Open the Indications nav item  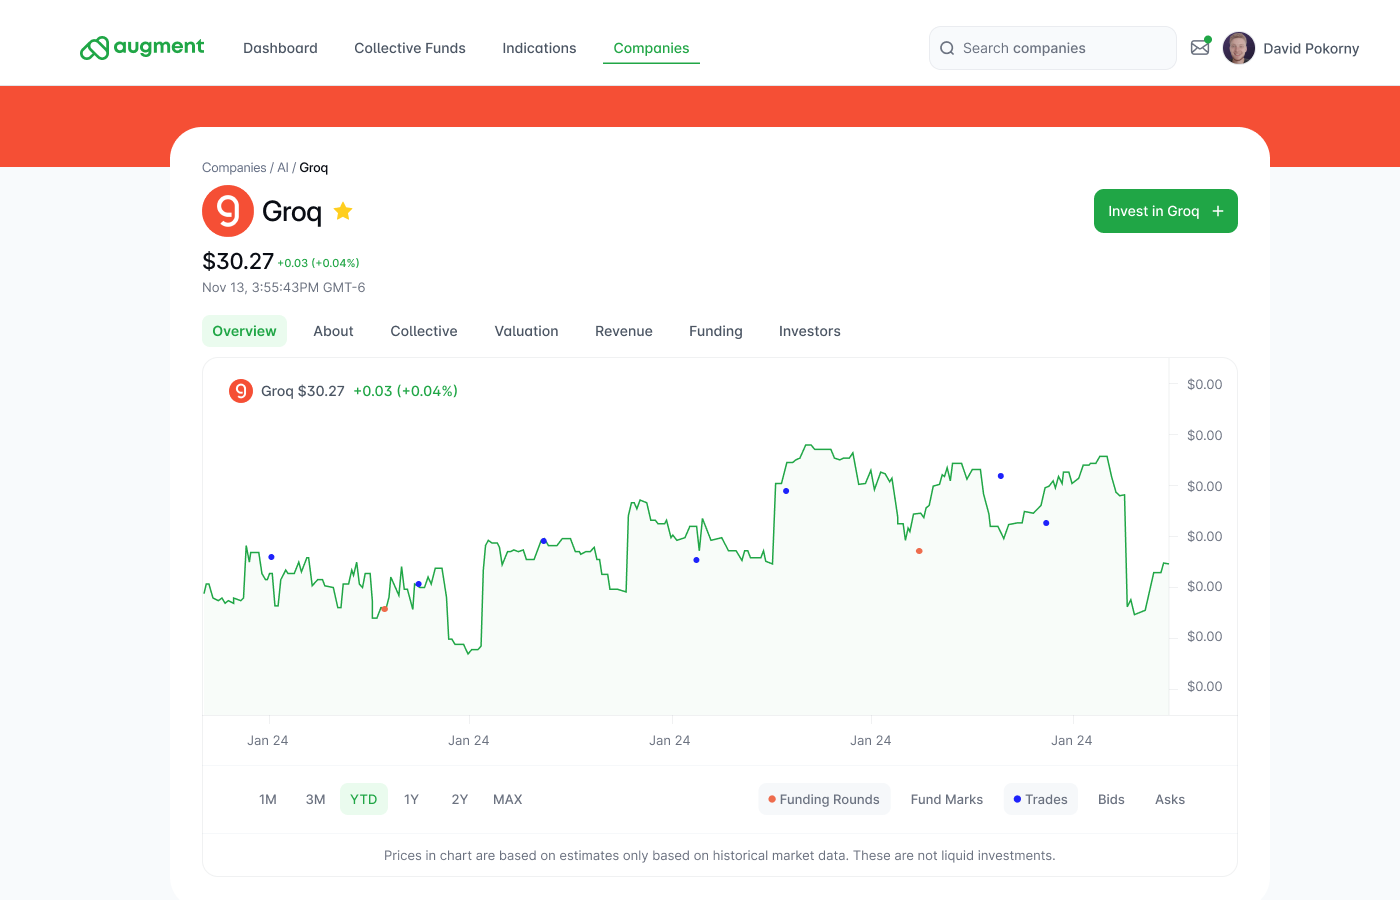539,48
